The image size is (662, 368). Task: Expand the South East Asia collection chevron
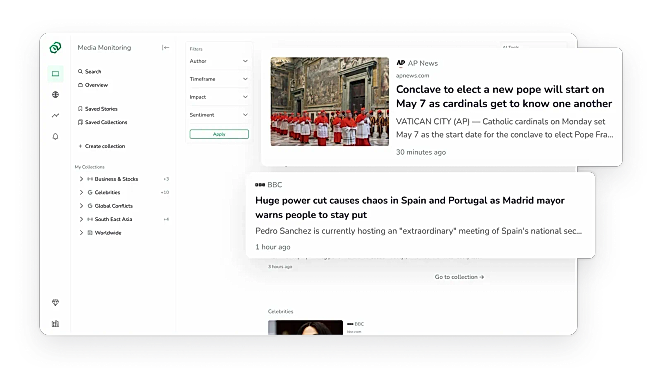coord(81,219)
